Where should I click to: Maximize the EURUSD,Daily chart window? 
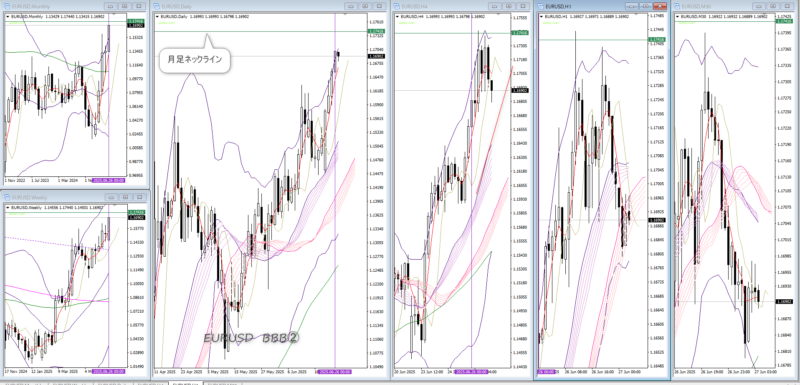click(365, 7)
